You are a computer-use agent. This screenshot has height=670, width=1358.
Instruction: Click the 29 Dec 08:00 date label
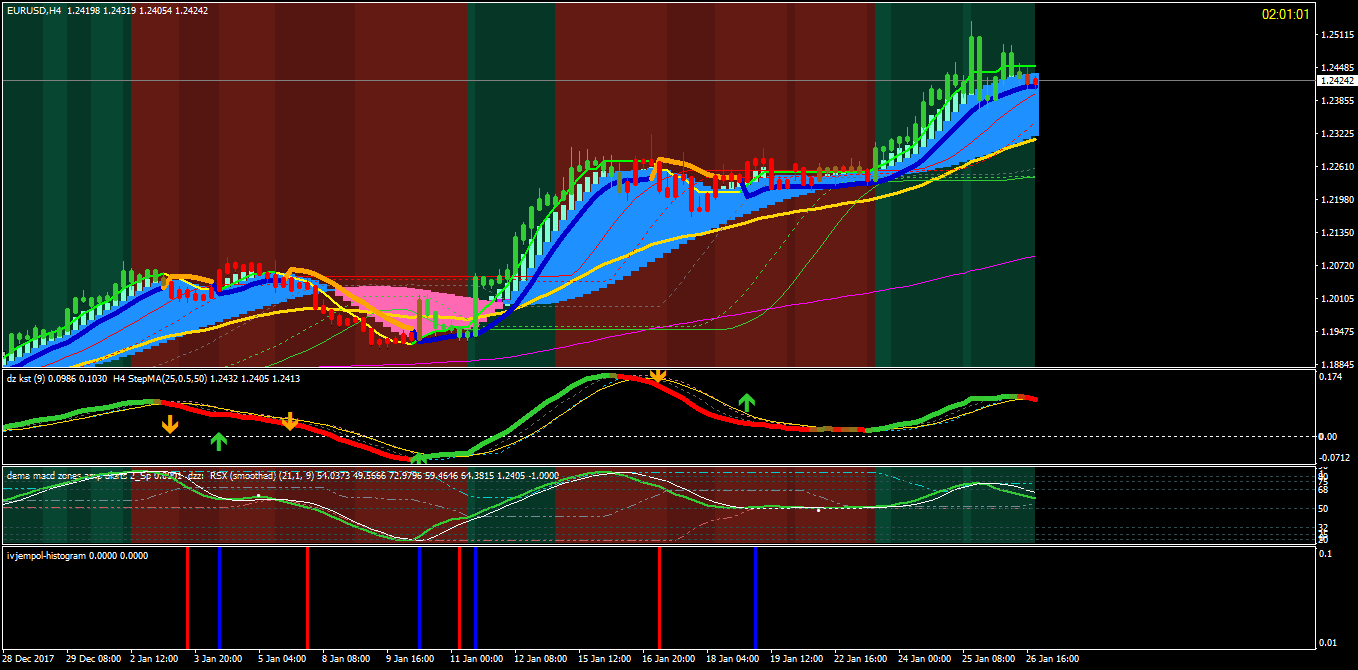coord(94,659)
